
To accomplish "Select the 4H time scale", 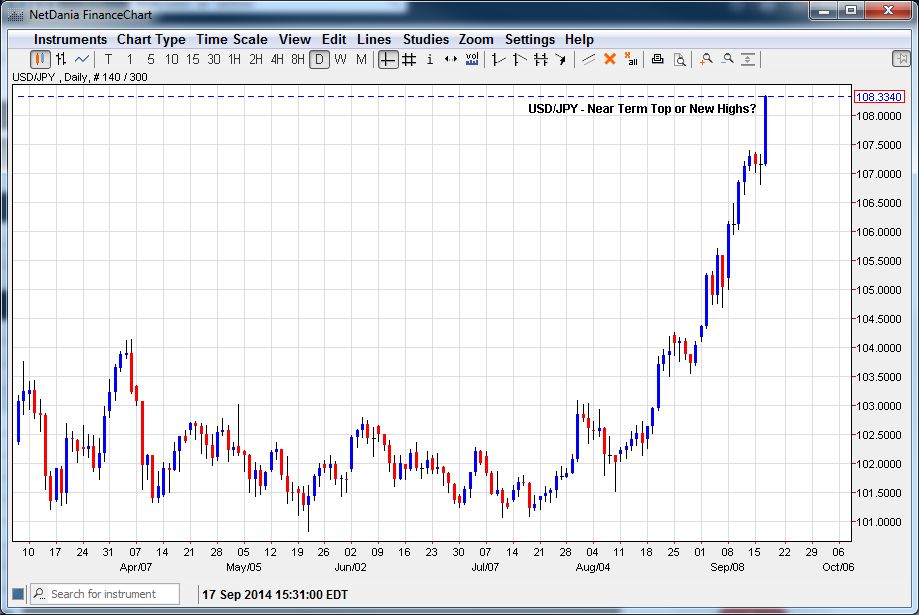I will click(x=277, y=59).
